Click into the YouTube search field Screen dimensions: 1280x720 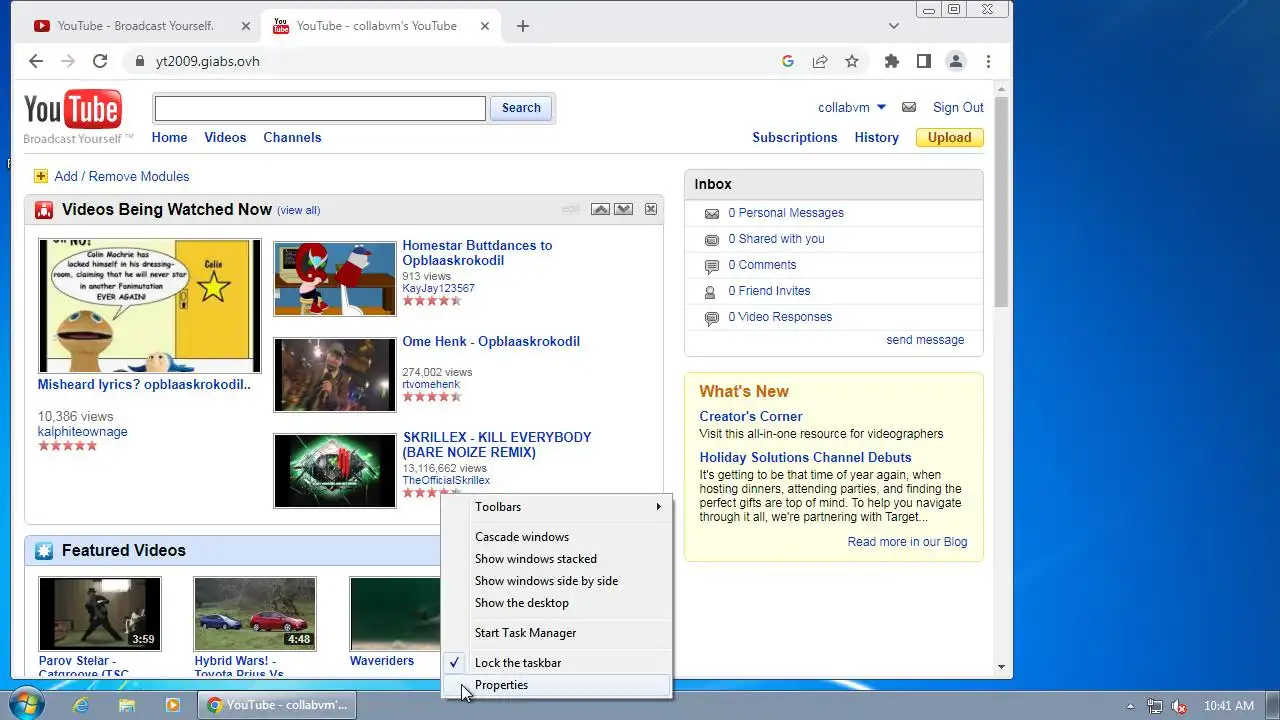320,108
